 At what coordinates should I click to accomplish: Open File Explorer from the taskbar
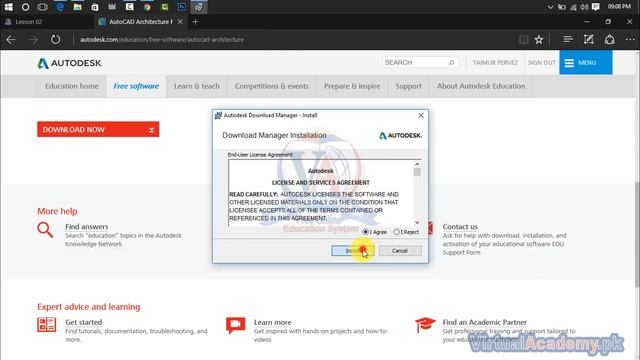[x=77, y=7]
